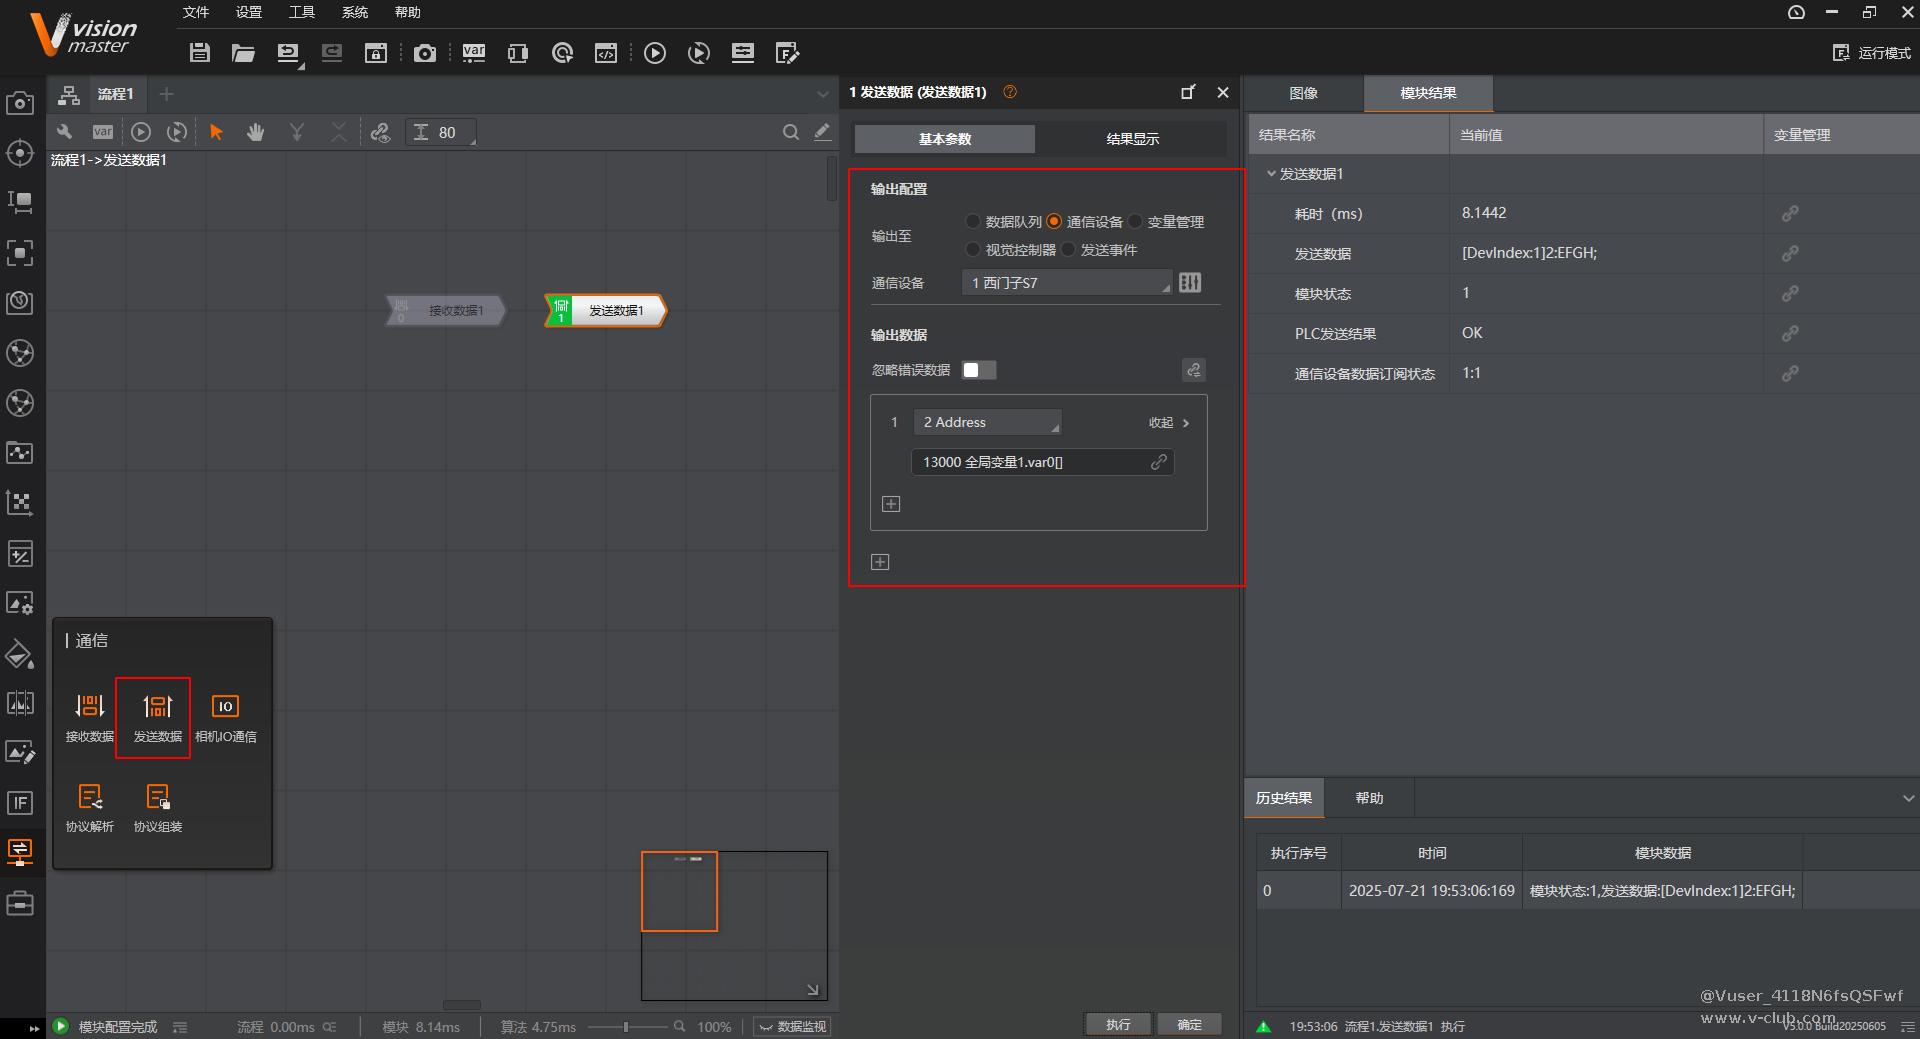Toggle 忽略错误数据 switch
Viewport: 1920px width, 1039px height.
pos(979,370)
